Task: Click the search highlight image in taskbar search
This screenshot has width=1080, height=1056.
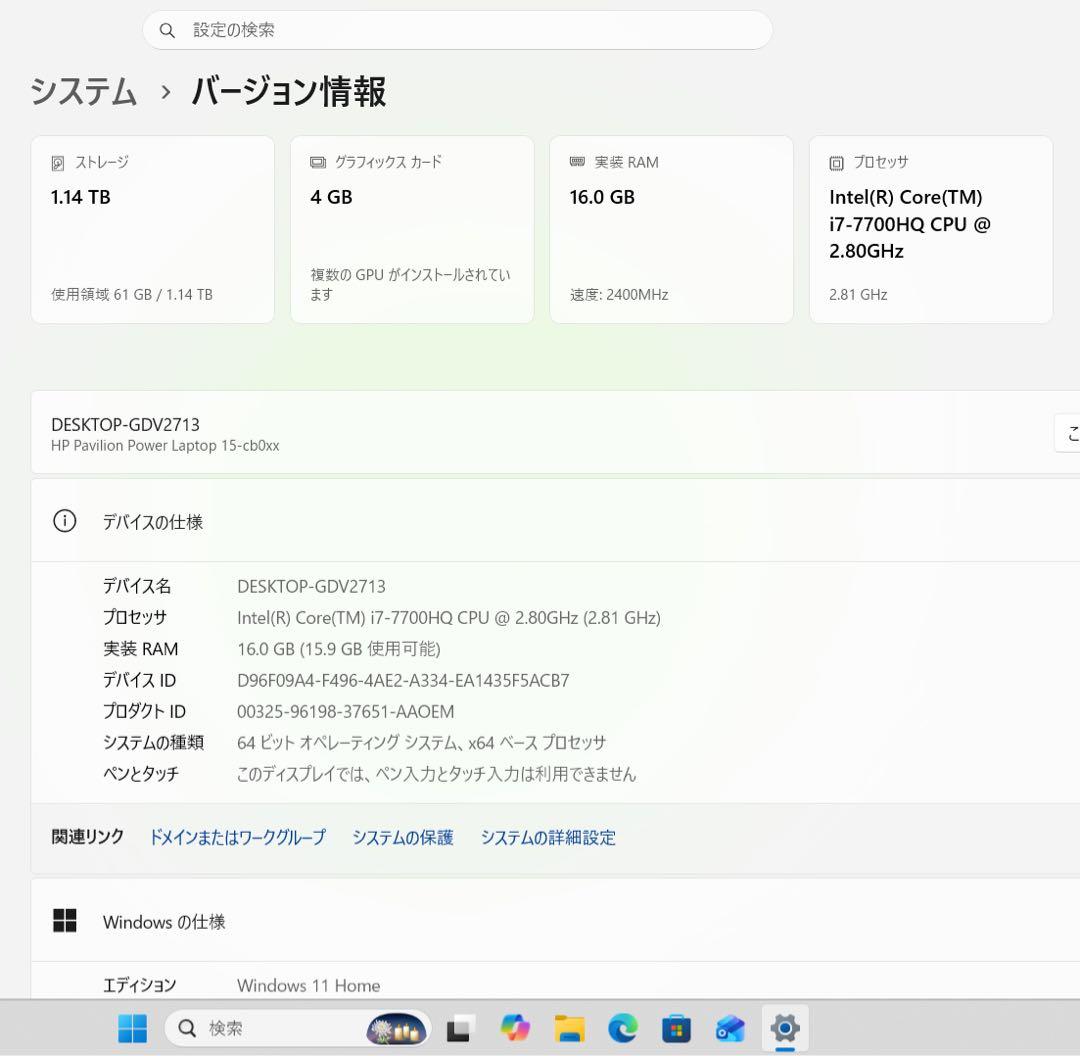Action: [x=396, y=1029]
